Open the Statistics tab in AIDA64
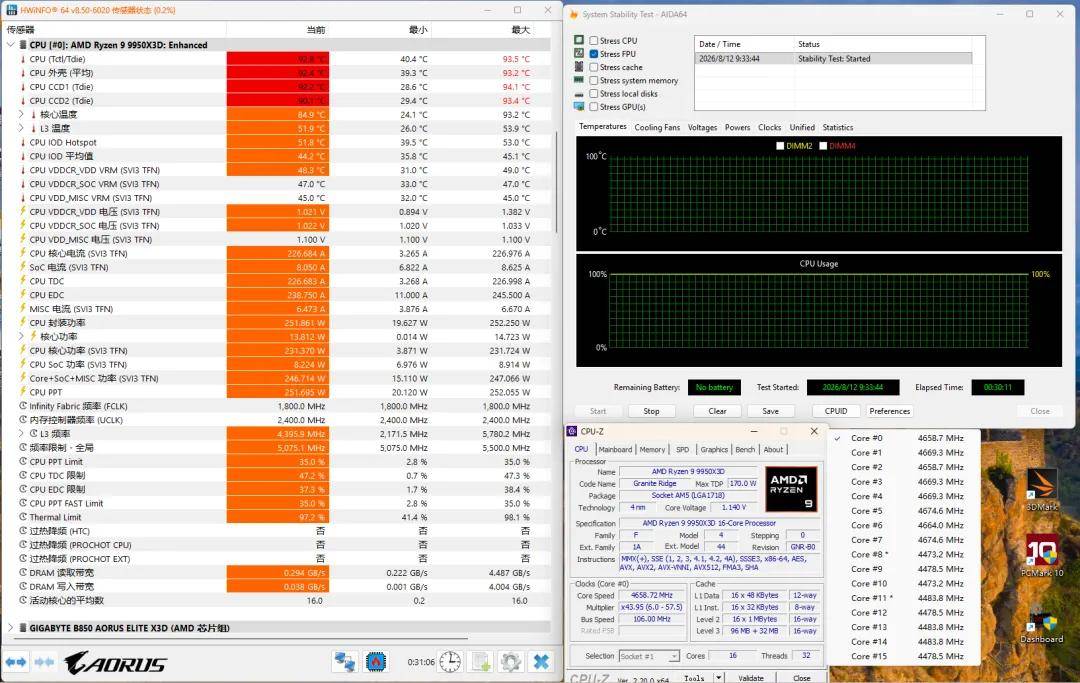Viewport: 1080px width, 683px height. tap(838, 127)
